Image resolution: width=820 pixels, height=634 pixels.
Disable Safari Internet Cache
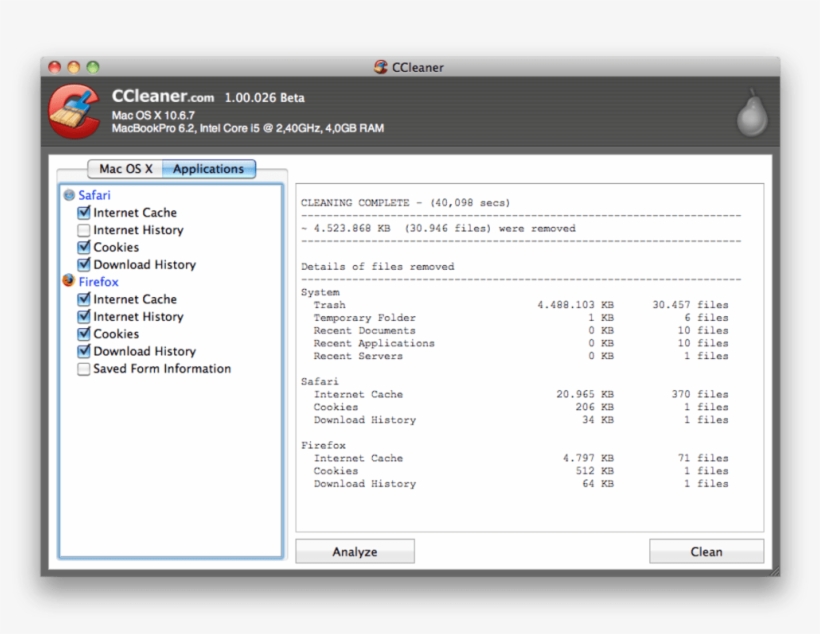84,212
